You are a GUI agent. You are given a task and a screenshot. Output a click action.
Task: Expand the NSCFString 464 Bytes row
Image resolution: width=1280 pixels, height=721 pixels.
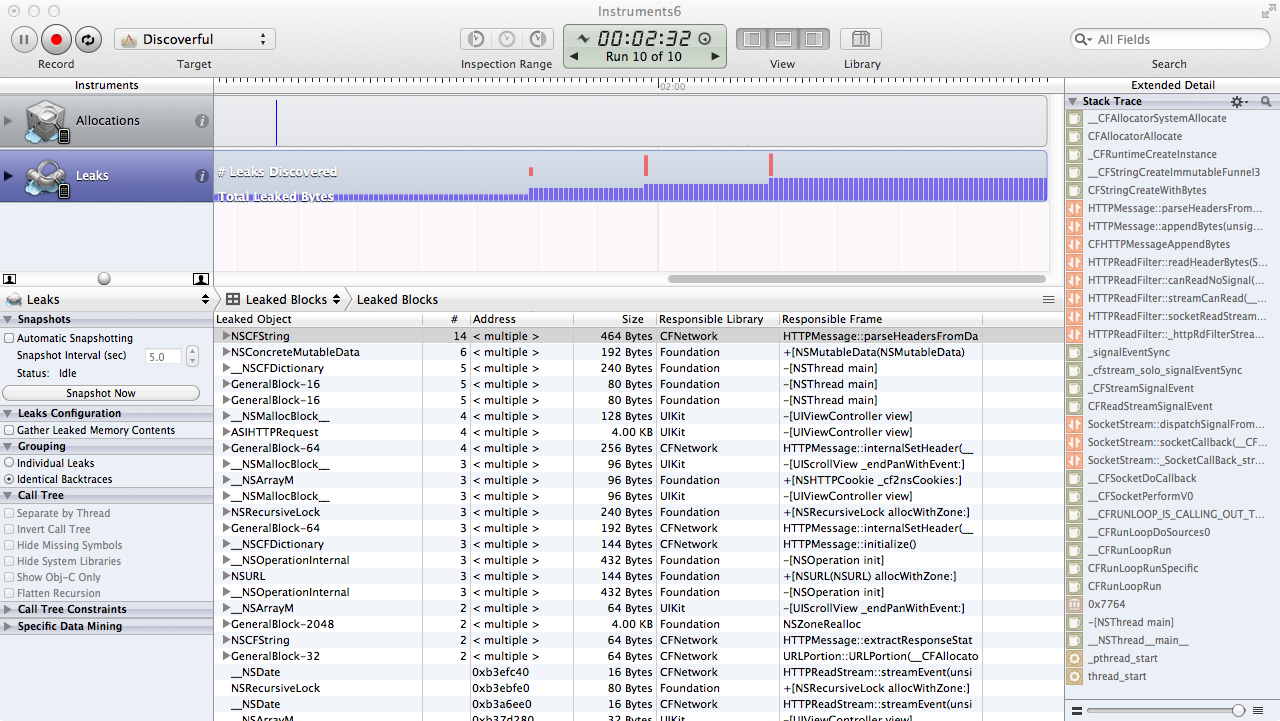(x=226, y=336)
